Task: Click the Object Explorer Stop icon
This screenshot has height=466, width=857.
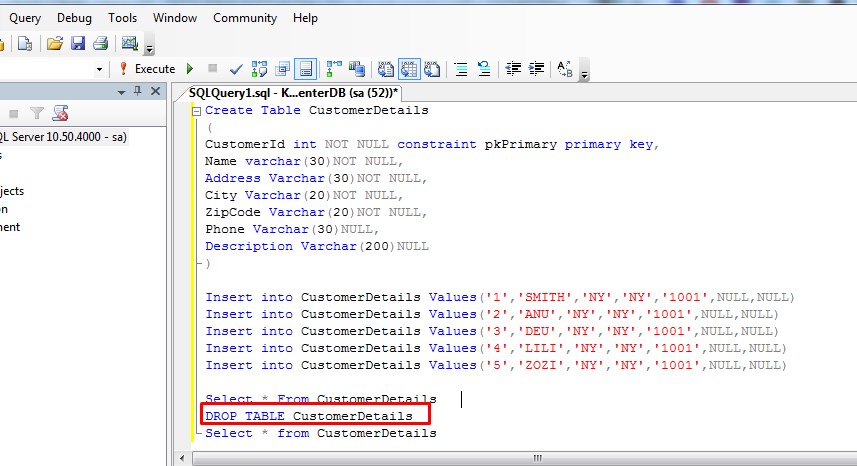Action: [14, 114]
